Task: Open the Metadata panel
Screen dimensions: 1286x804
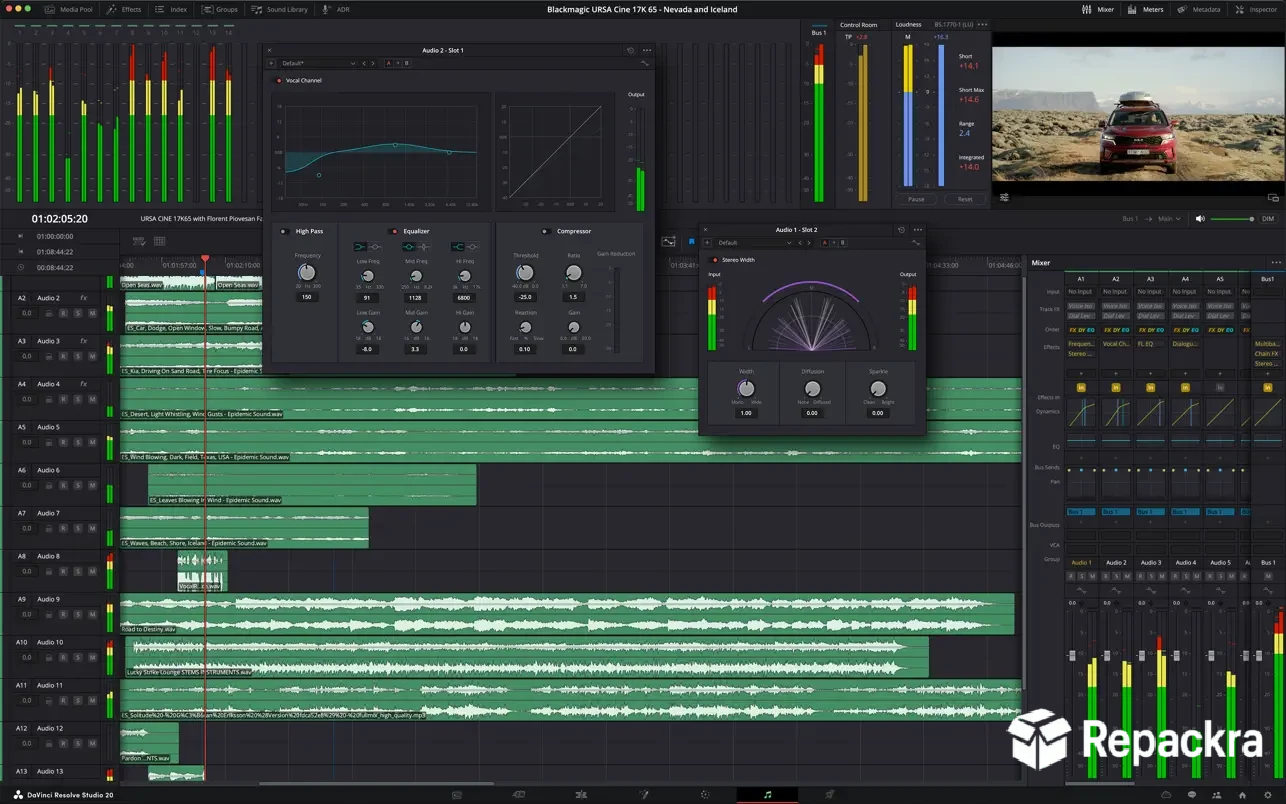Action: pyautogui.click(x=1199, y=9)
